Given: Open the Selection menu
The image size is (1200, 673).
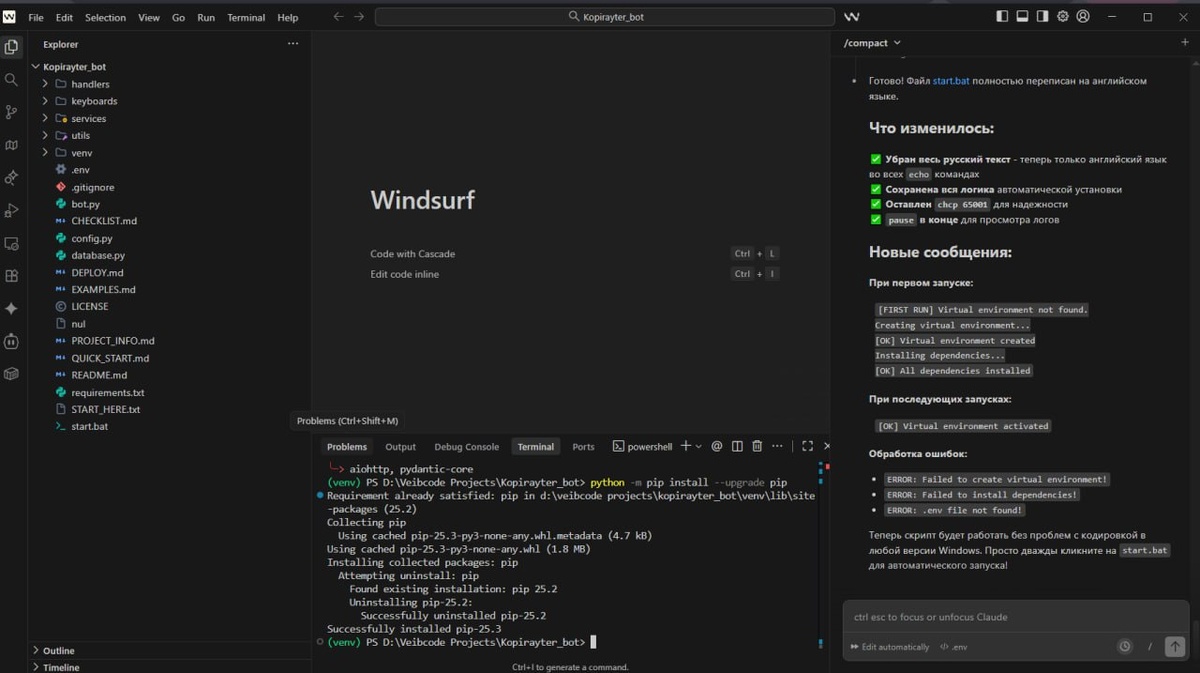Looking at the screenshot, I should (x=105, y=17).
